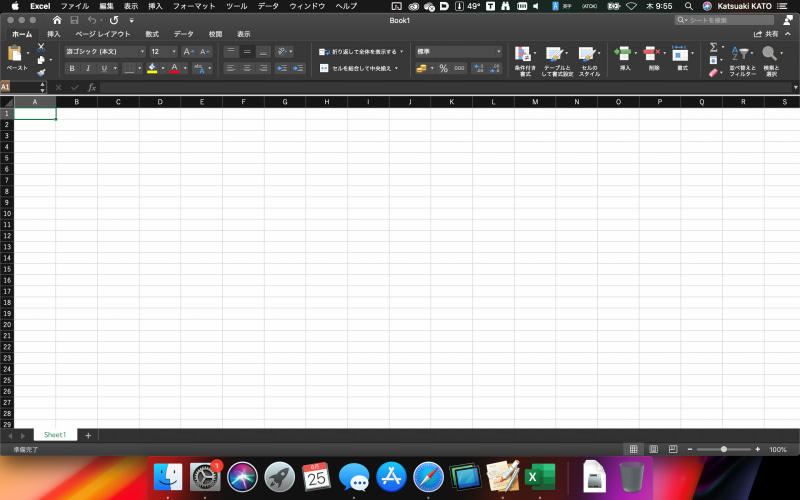Click the Clear eraser icon
Viewport: 800px width, 500px height.
[713, 73]
